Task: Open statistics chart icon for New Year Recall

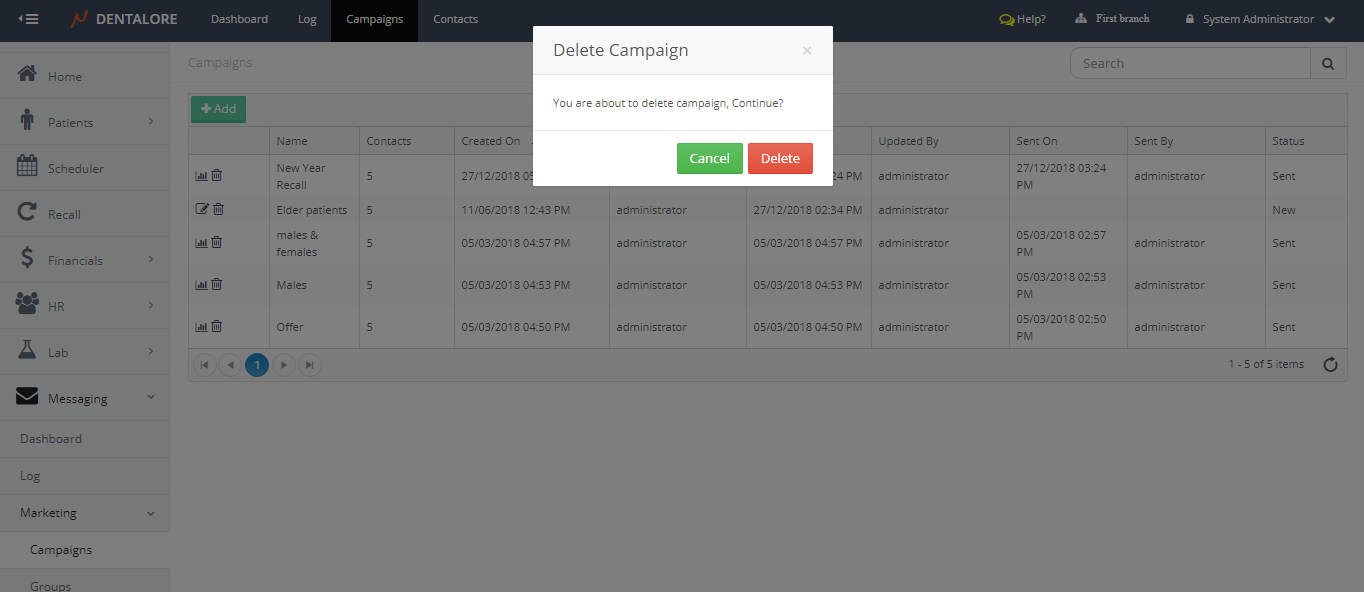Action: point(201,176)
